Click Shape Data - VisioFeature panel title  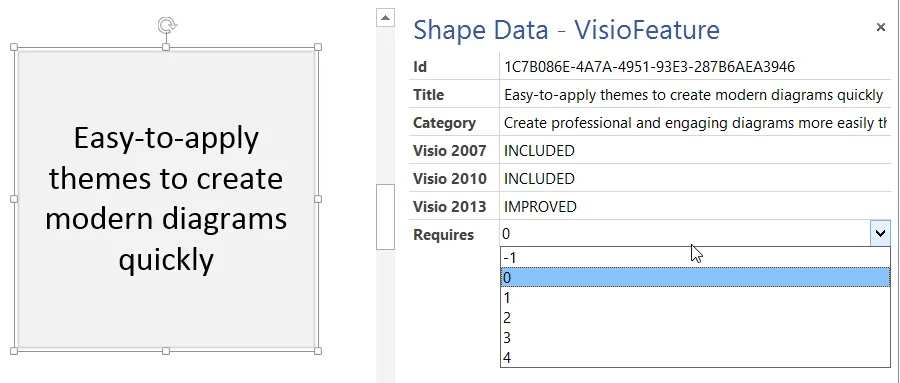pos(567,30)
